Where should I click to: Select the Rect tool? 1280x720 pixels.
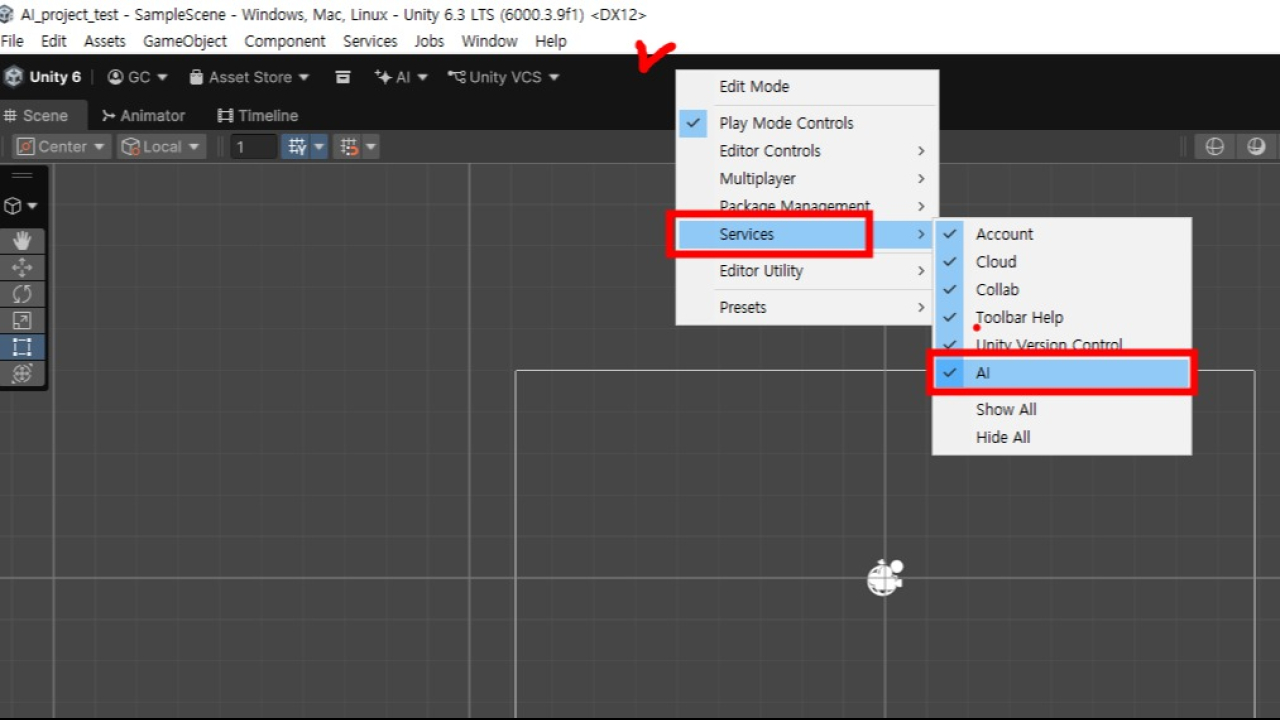22,347
